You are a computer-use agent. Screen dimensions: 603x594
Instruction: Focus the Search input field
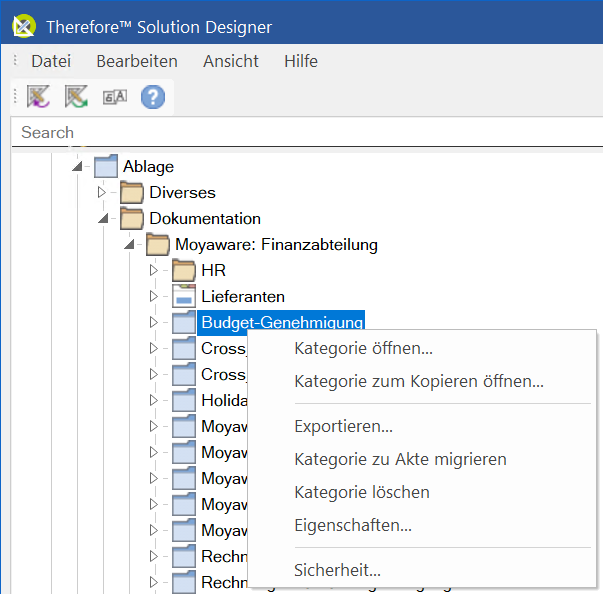coord(307,132)
